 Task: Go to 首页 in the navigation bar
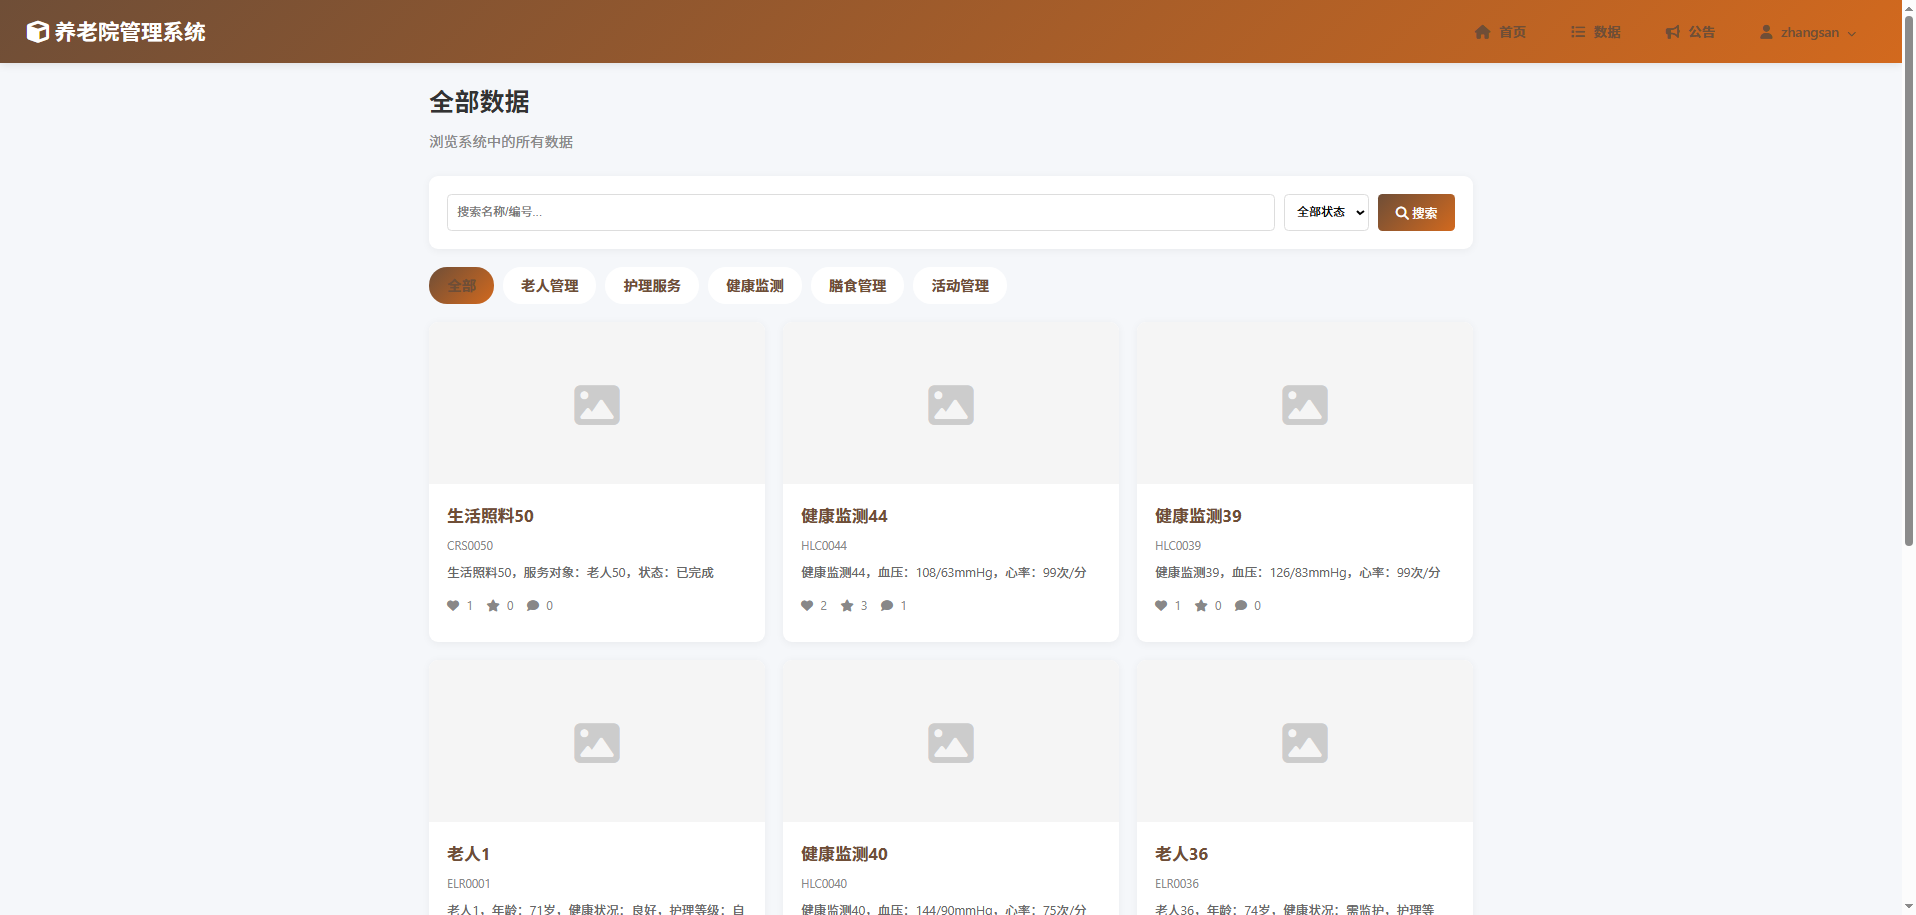click(x=1500, y=32)
